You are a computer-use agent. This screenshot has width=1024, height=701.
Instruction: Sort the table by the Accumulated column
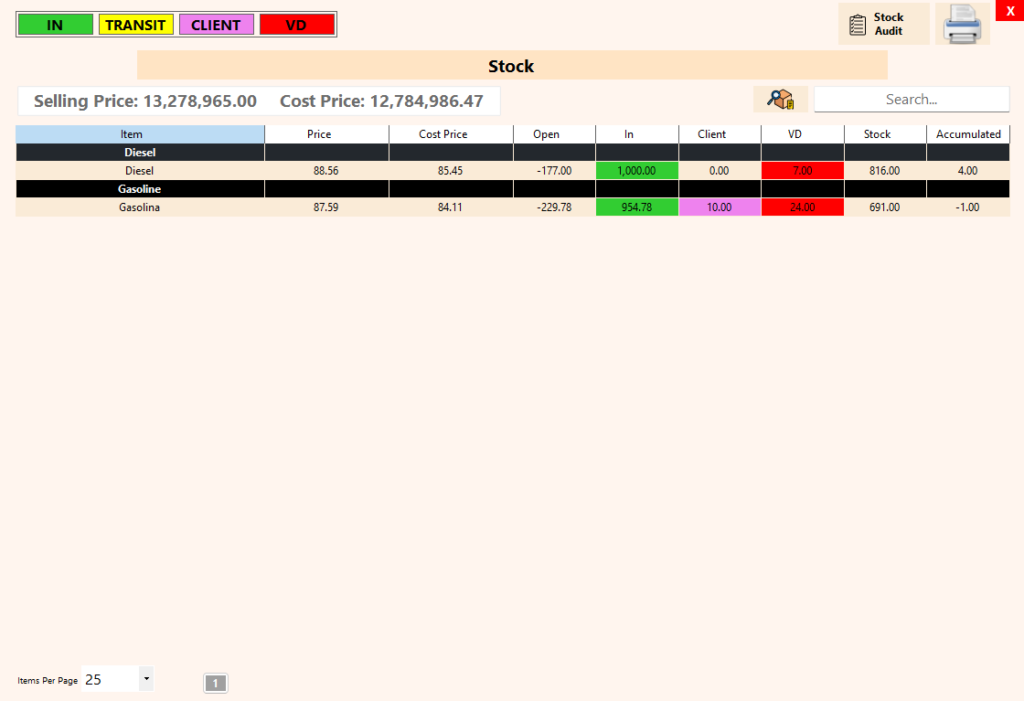click(x=967, y=133)
